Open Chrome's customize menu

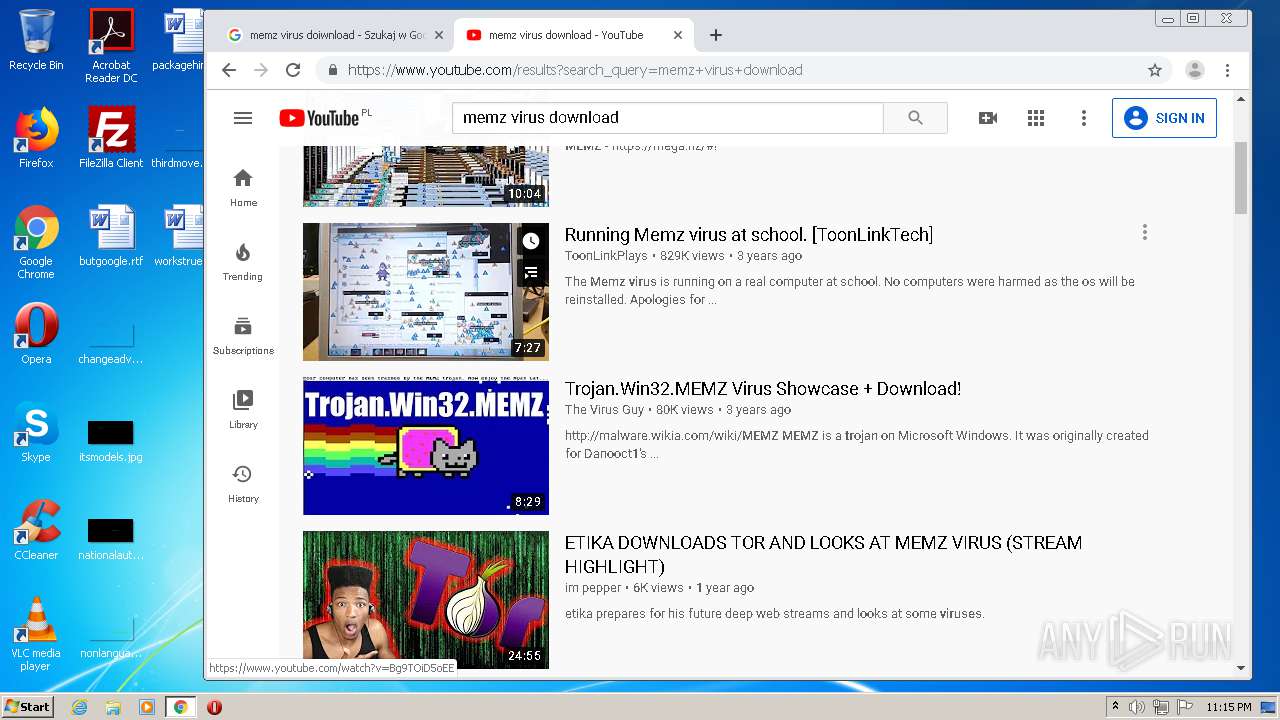pyautogui.click(x=1227, y=70)
